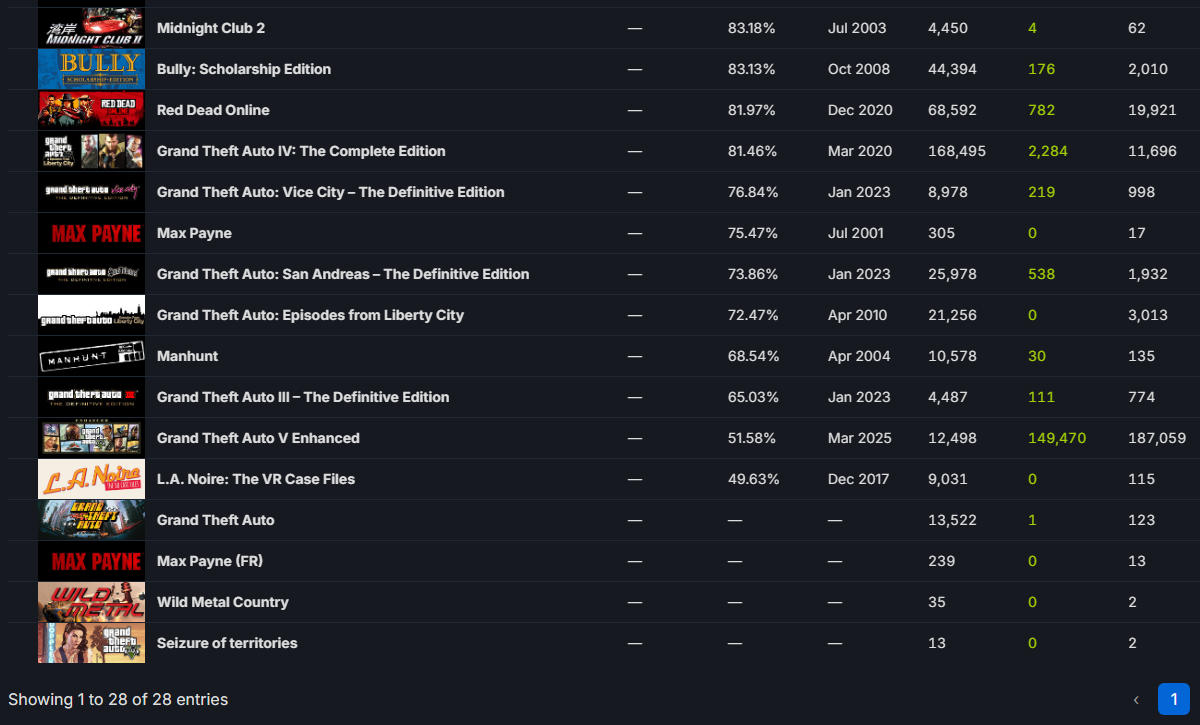
Task: Click the L.A. Noire cover thumbnail
Action: [91, 479]
